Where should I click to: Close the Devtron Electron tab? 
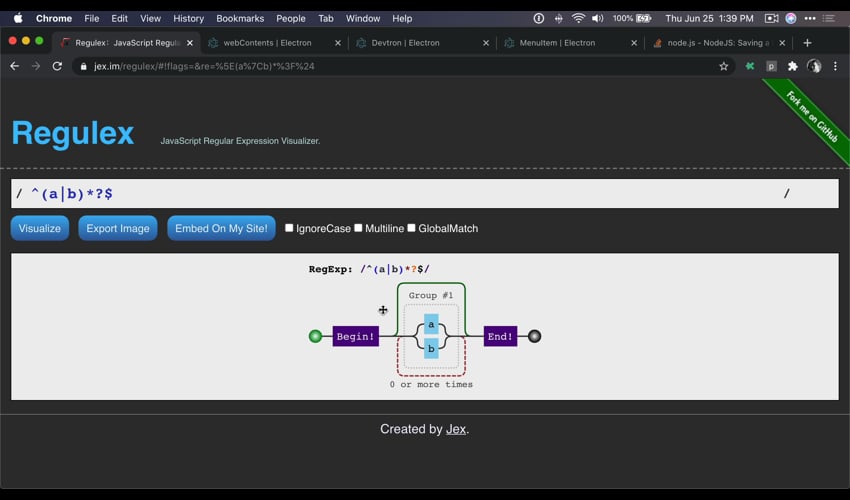[486, 43]
